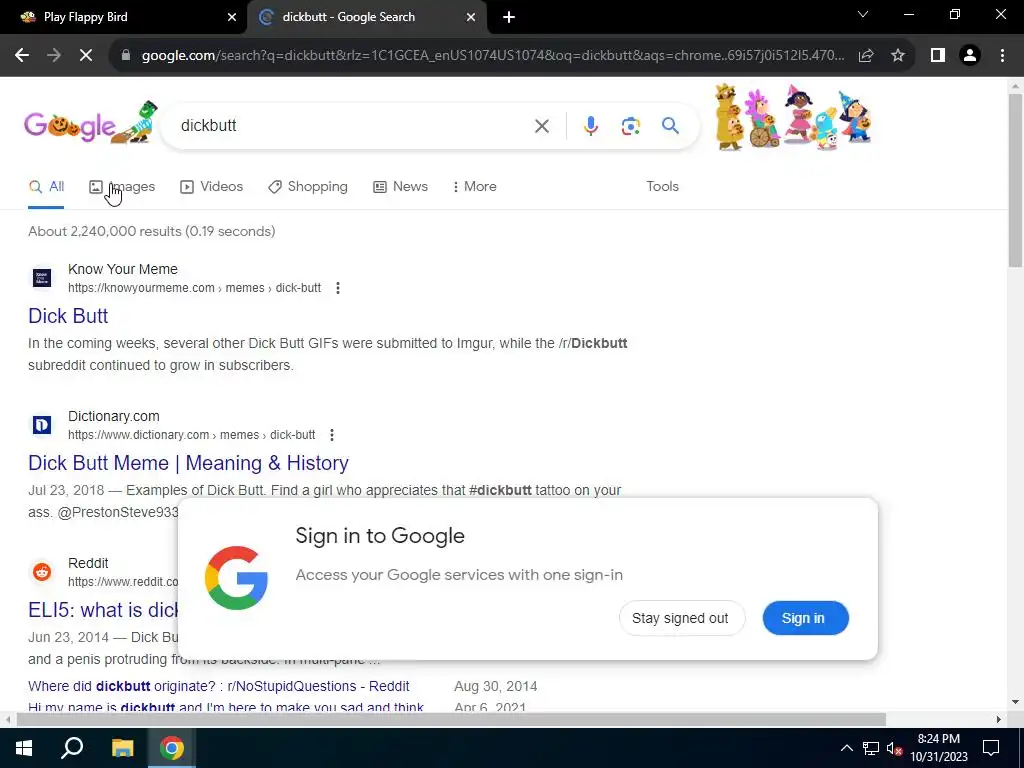Open the tab search chevron
The height and width of the screenshot is (768, 1024).
pos(863,14)
